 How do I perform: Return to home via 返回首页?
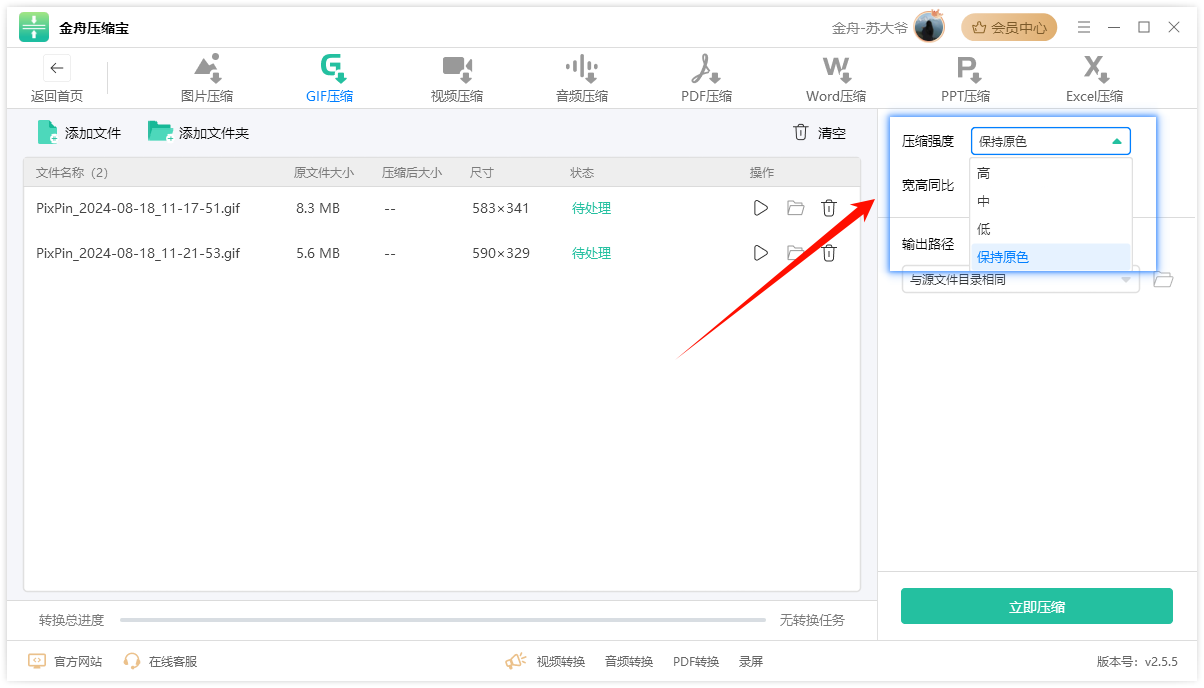(x=57, y=80)
